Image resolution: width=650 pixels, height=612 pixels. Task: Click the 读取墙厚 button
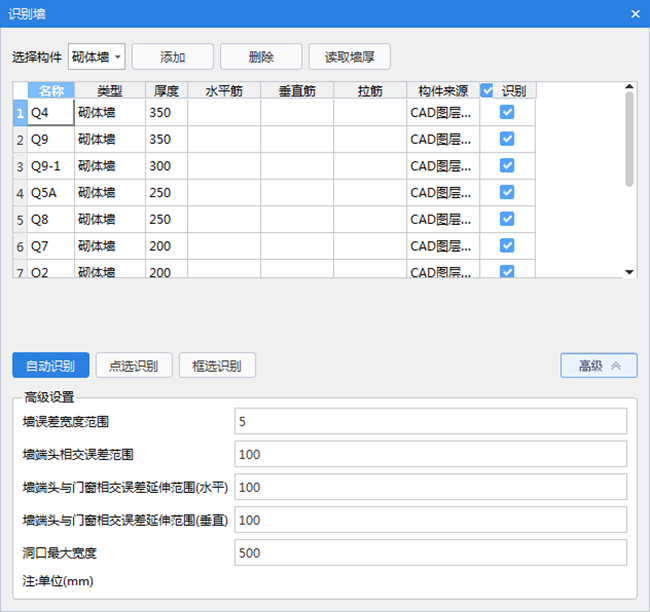coord(349,57)
